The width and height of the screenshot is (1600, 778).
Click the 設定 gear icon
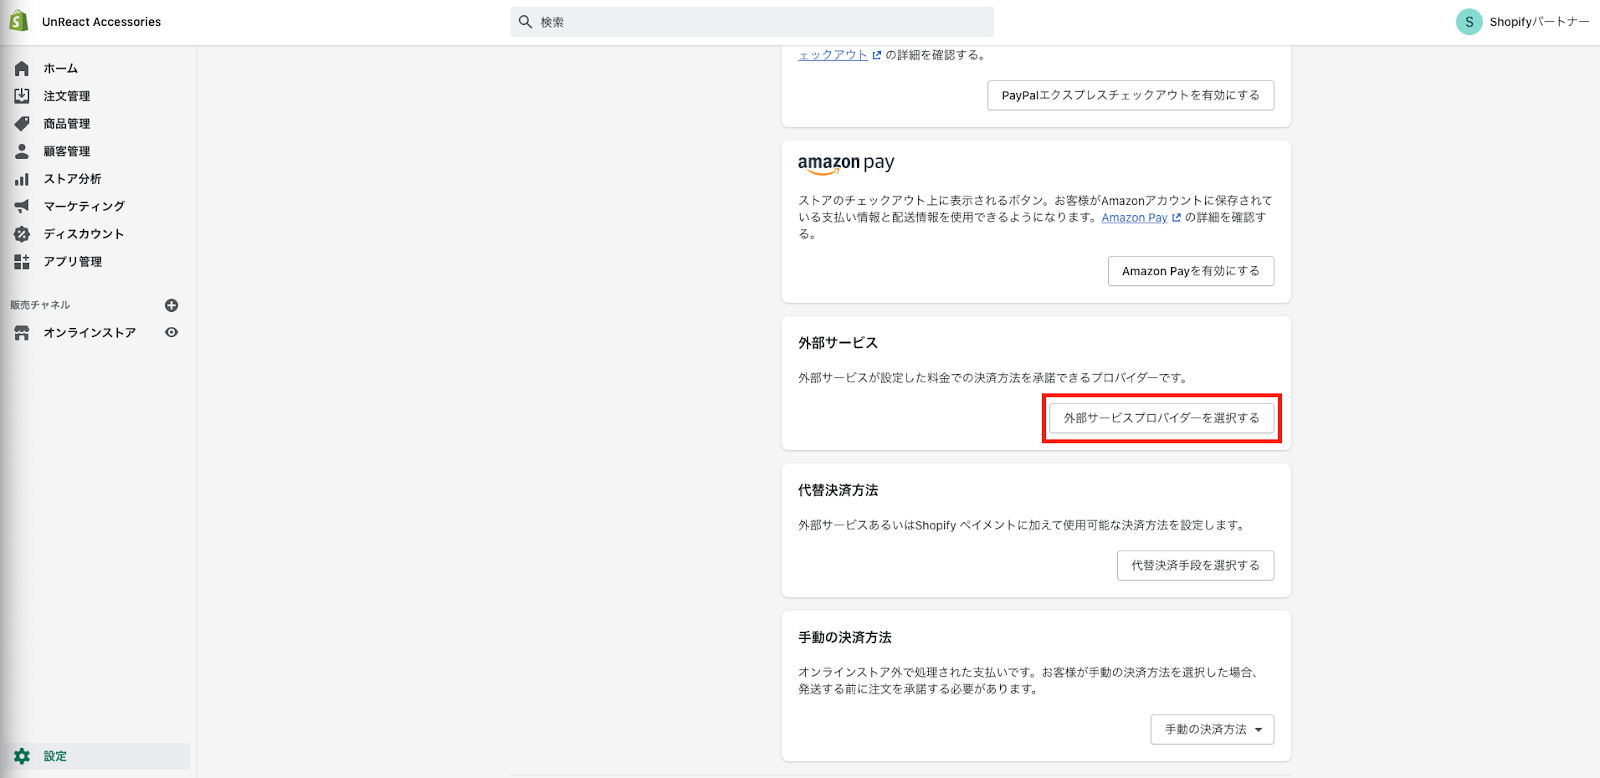tap(22, 756)
